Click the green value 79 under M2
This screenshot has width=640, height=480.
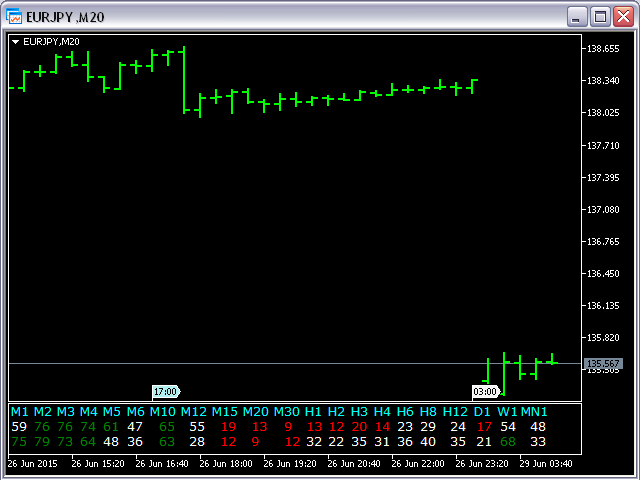[42, 442]
